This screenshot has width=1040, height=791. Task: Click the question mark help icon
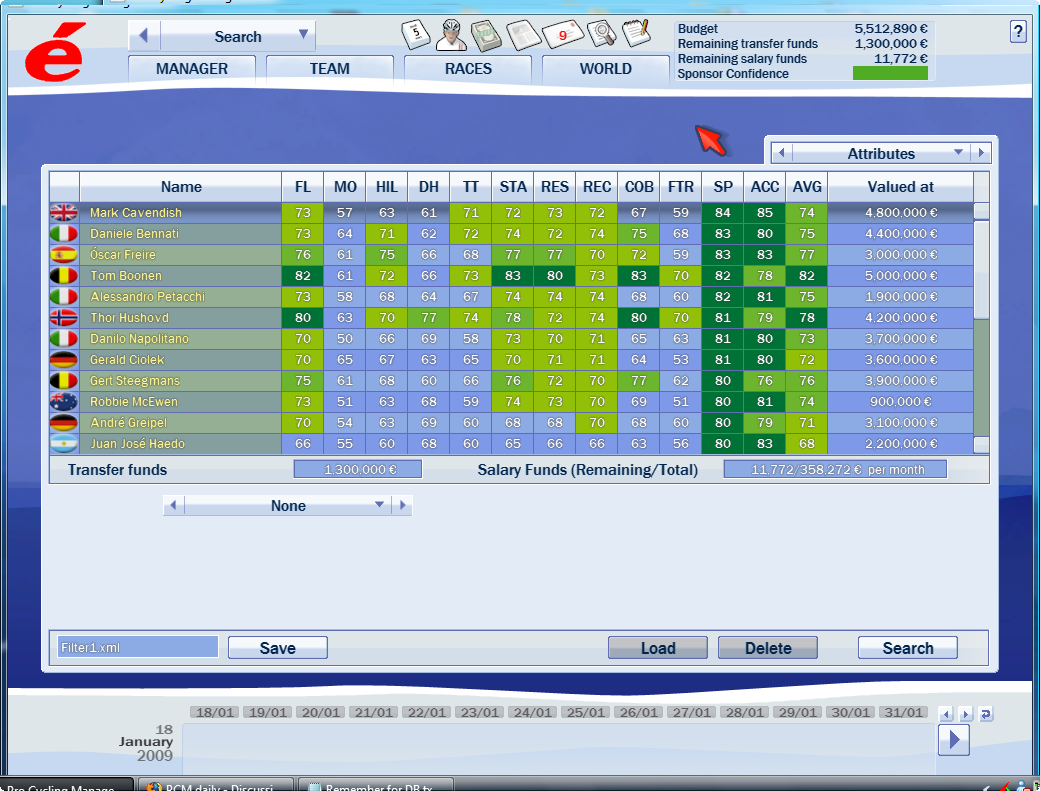tap(1018, 32)
